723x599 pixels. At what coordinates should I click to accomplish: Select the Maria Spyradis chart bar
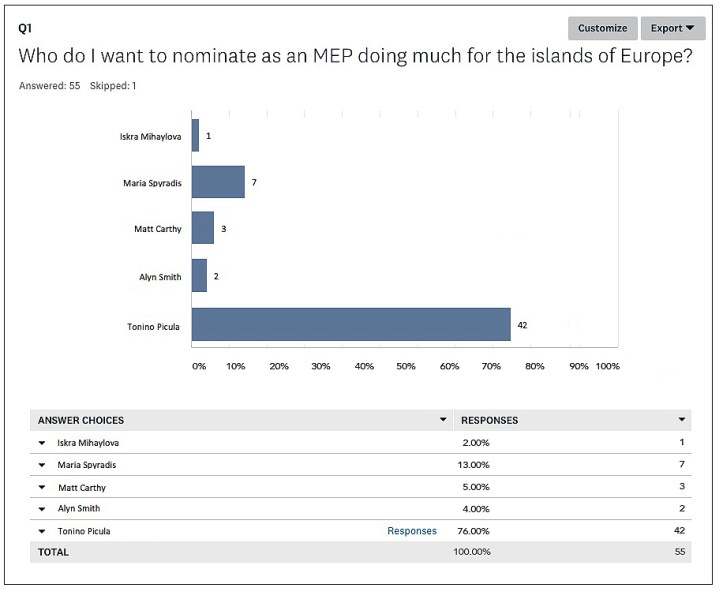(x=217, y=182)
